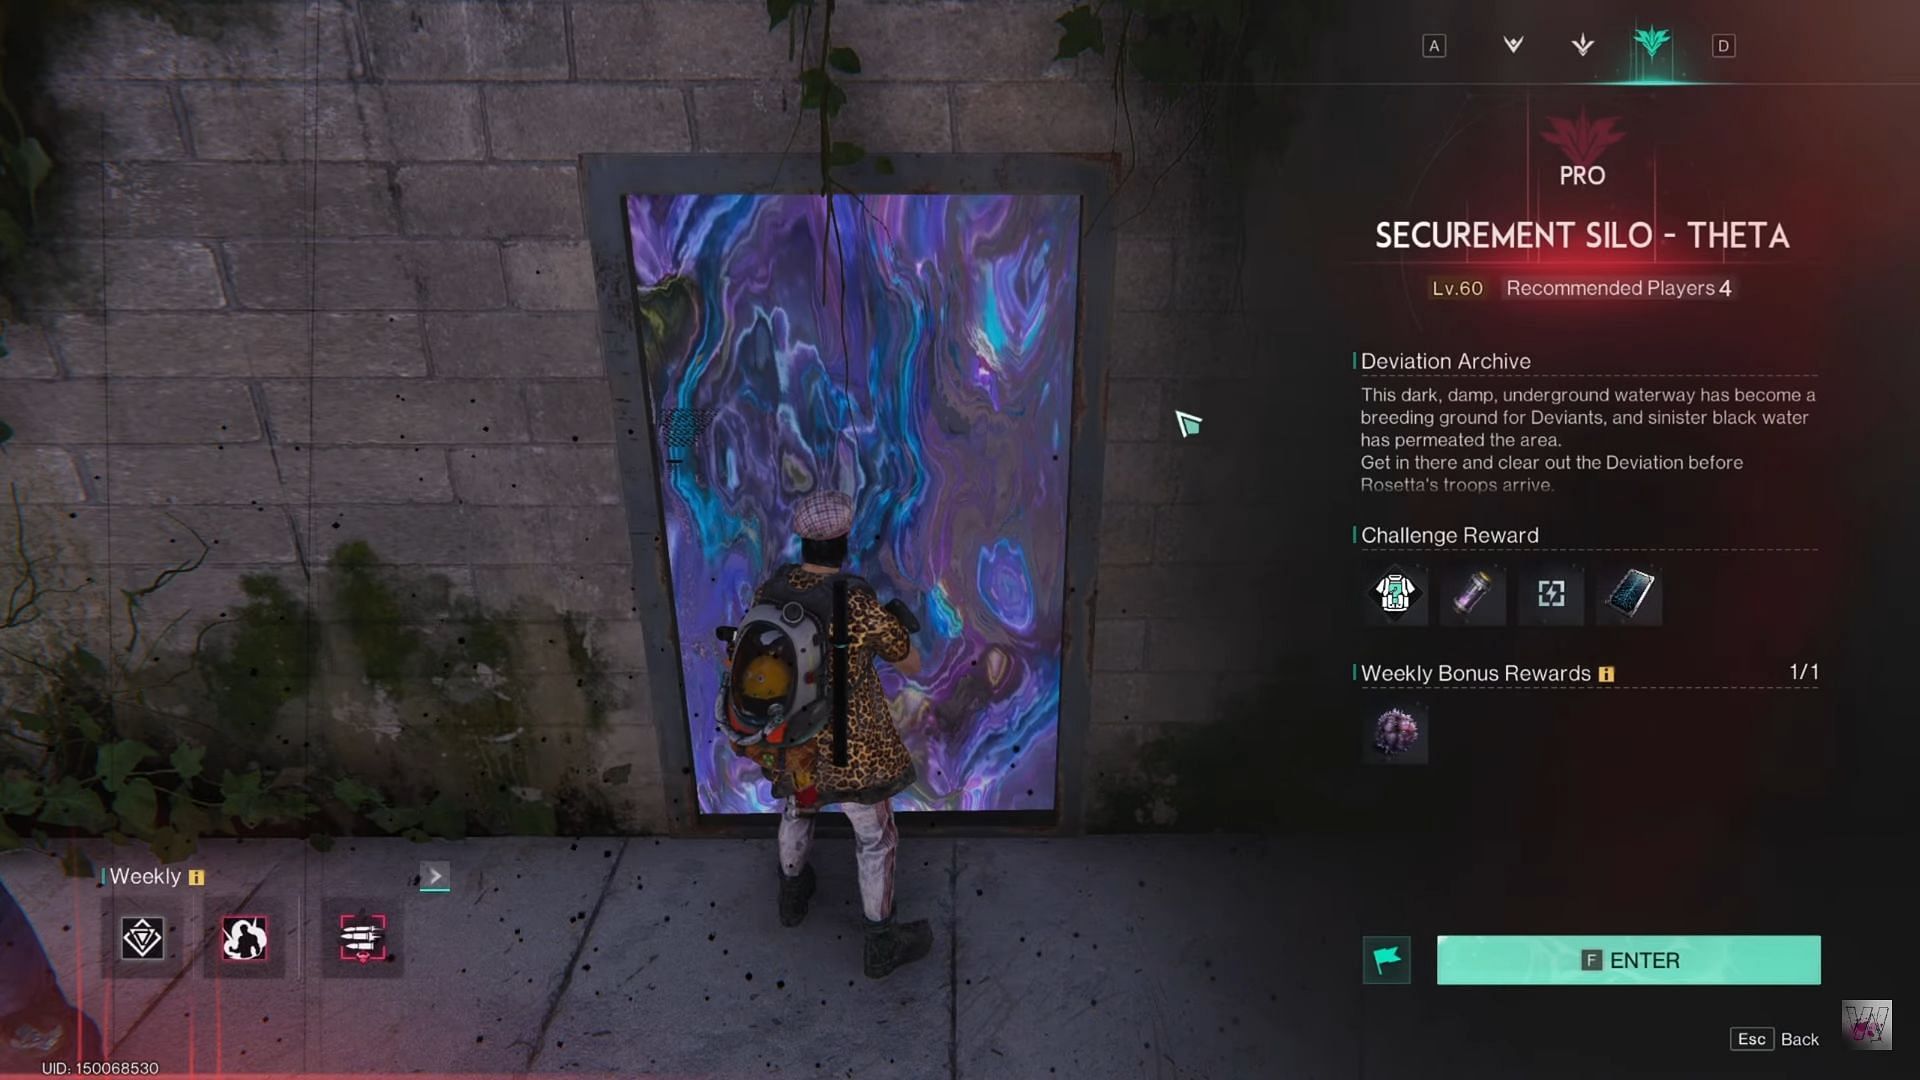Open the flag/report menu icon
This screenshot has height=1080, width=1920.
click(x=1387, y=960)
